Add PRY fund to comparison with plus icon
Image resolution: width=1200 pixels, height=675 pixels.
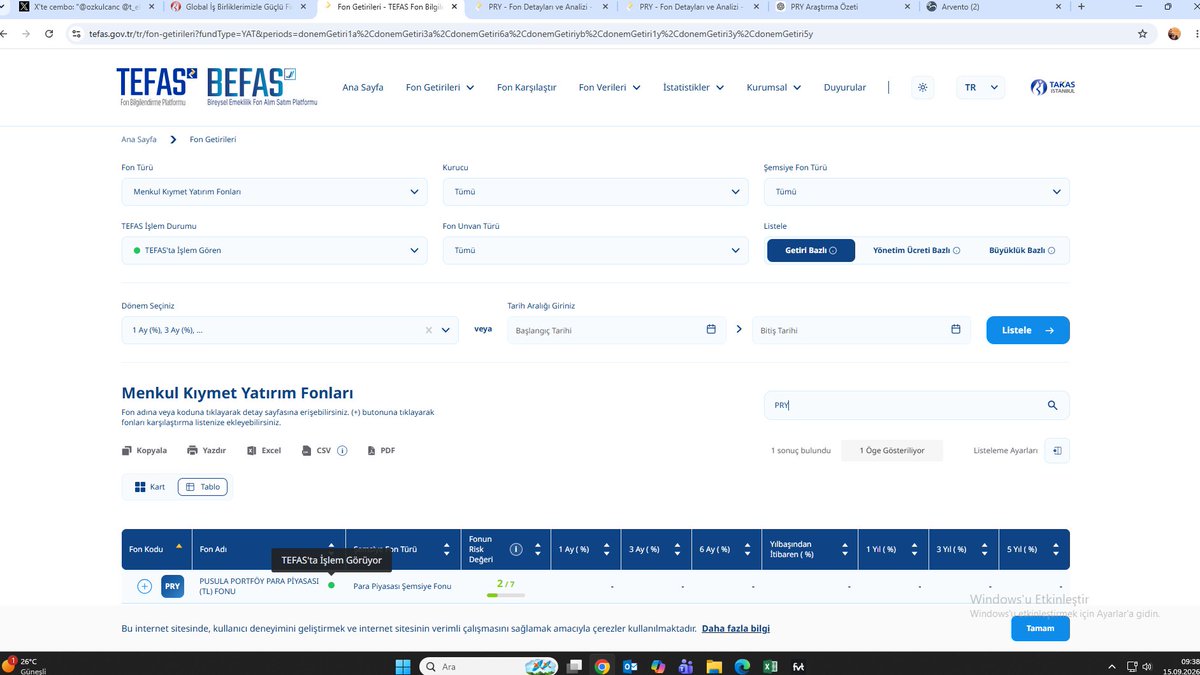pos(144,586)
